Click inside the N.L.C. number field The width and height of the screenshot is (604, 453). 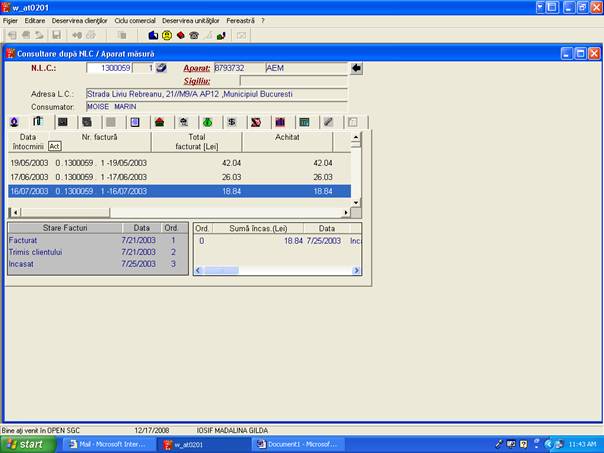click(x=109, y=68)
